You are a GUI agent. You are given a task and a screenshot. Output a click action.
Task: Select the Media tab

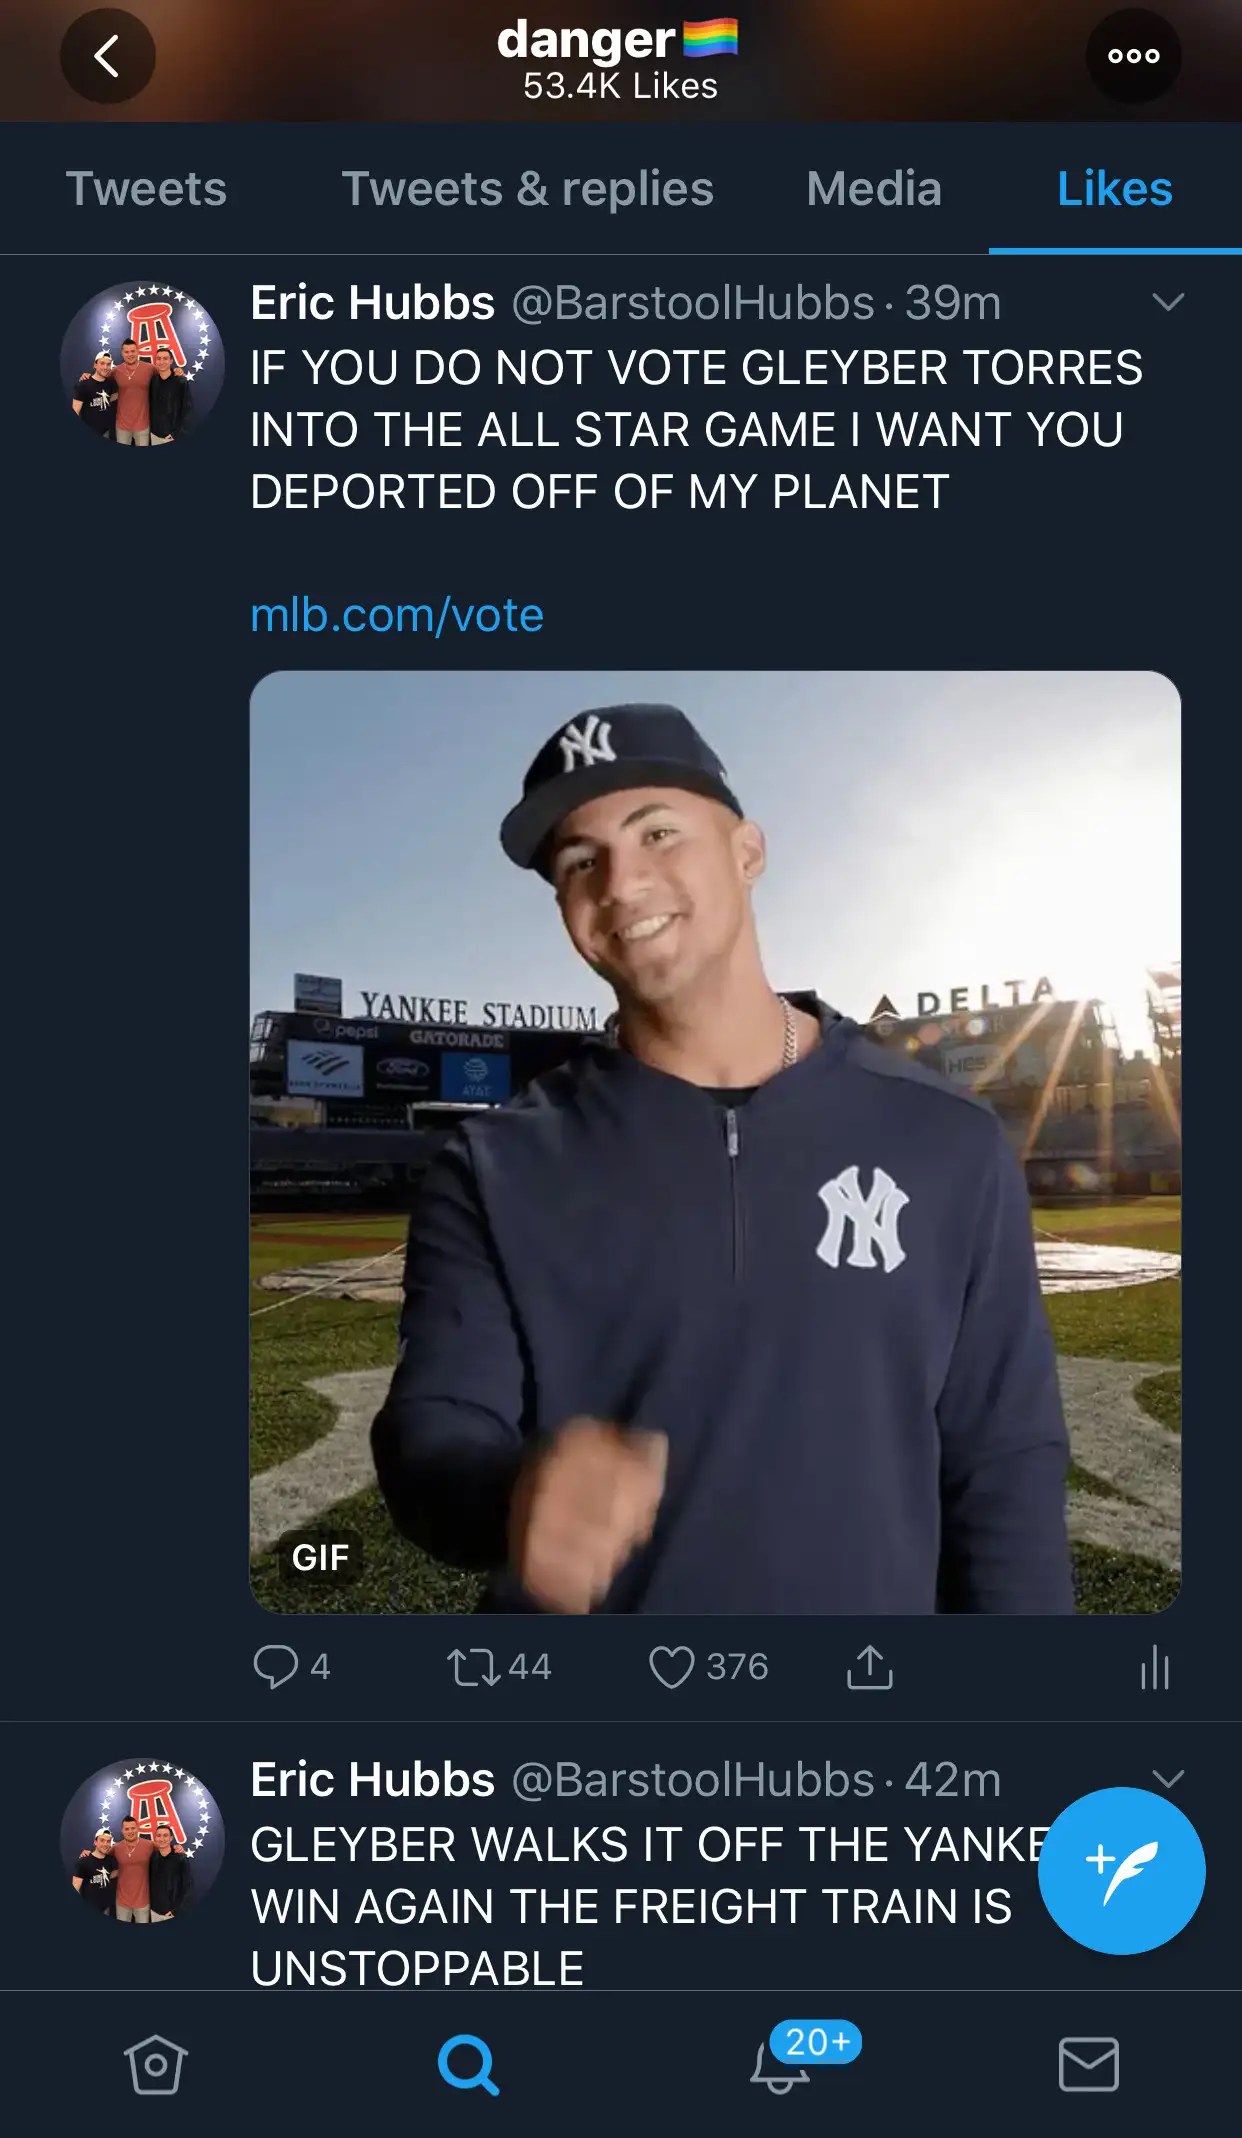pyautogui.click(x=874, y=189)
